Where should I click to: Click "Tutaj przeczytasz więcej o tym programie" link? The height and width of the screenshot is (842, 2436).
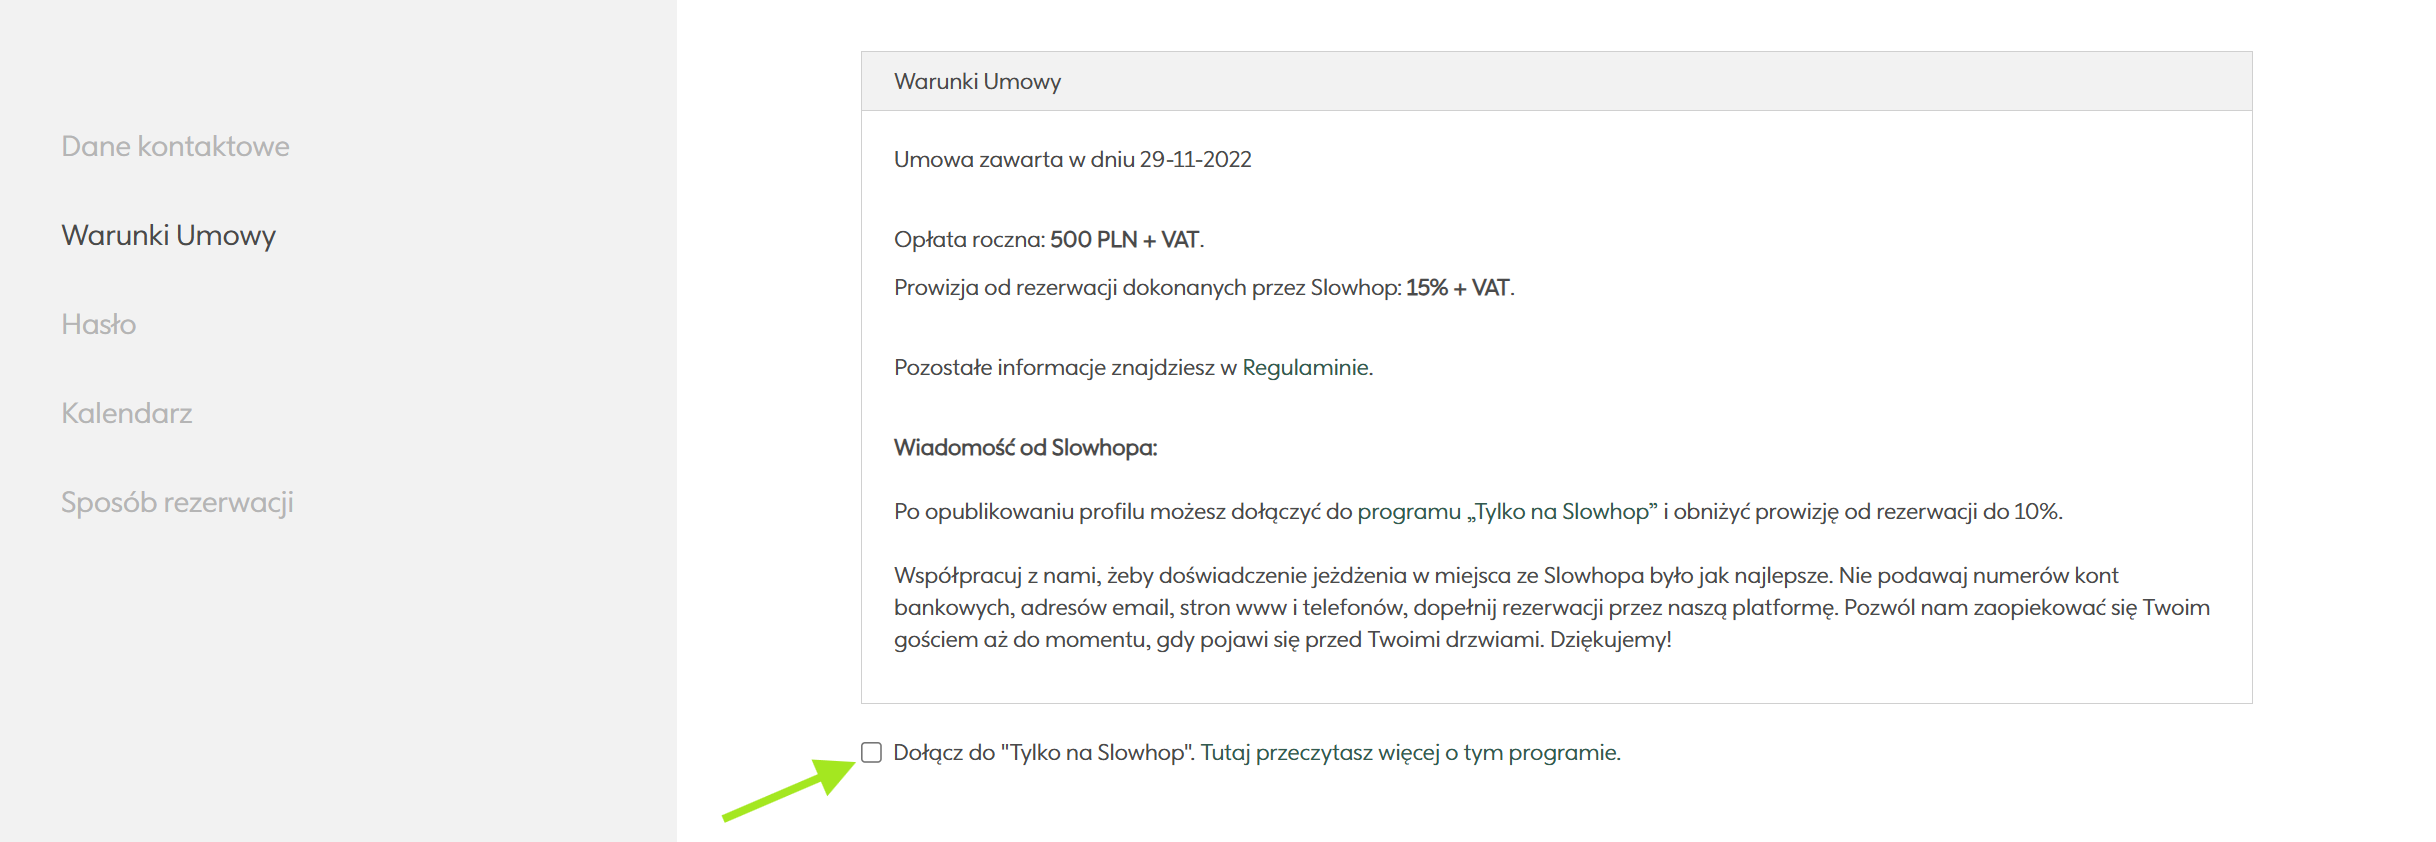click(x=1410, y=752)
